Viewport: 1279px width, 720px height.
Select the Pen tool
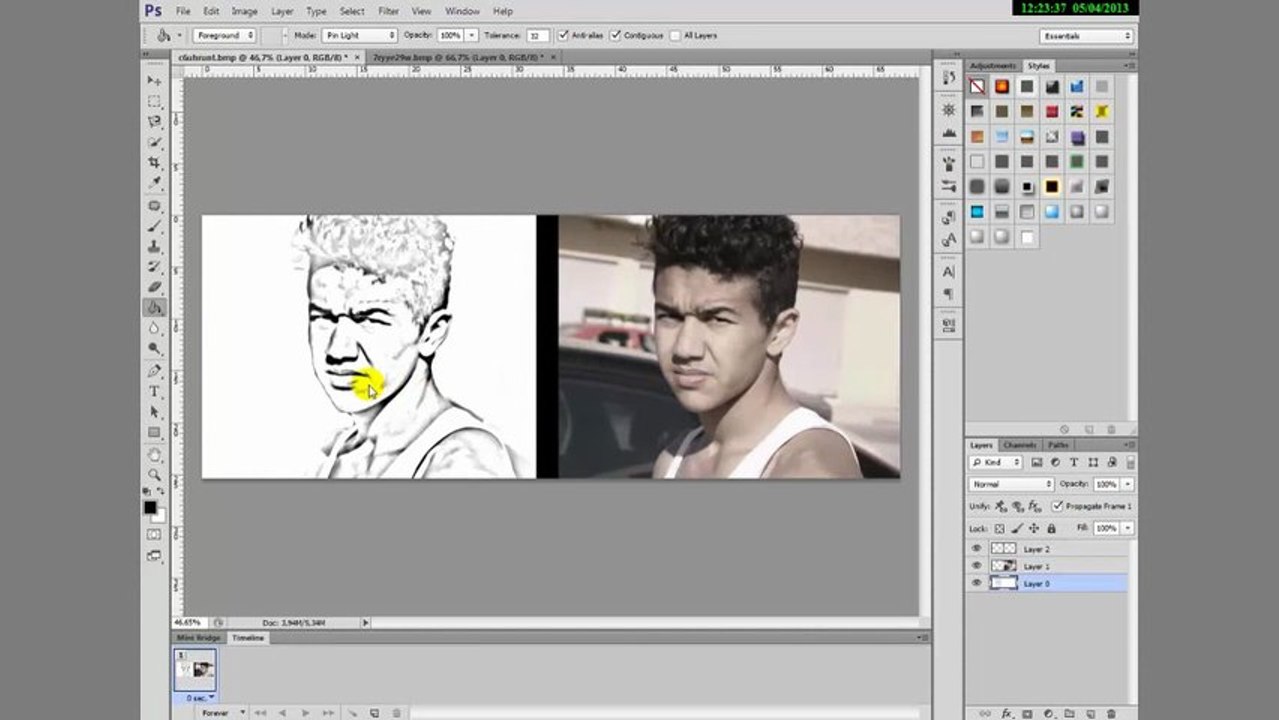154,371
